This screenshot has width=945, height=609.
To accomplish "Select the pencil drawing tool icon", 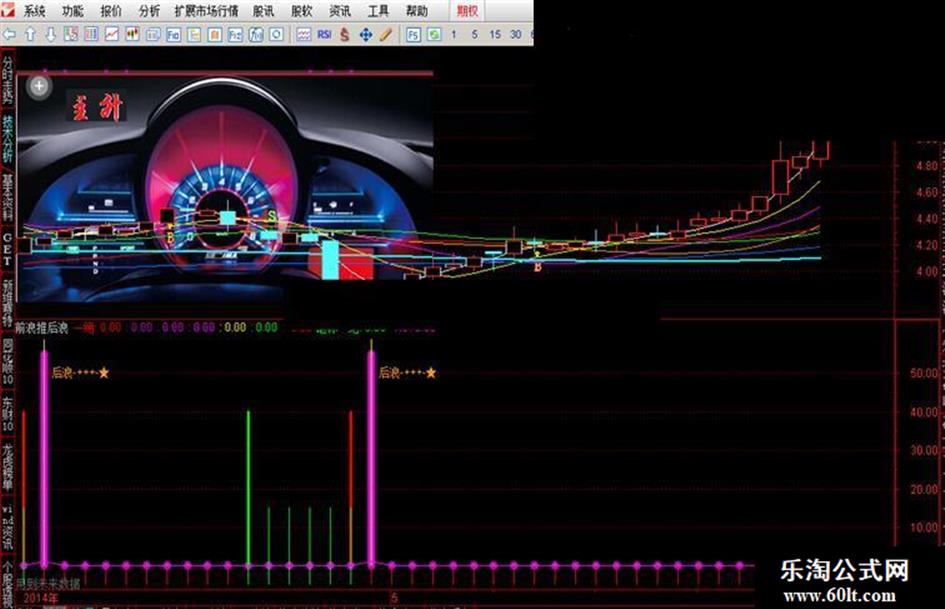I will [386, 34].
